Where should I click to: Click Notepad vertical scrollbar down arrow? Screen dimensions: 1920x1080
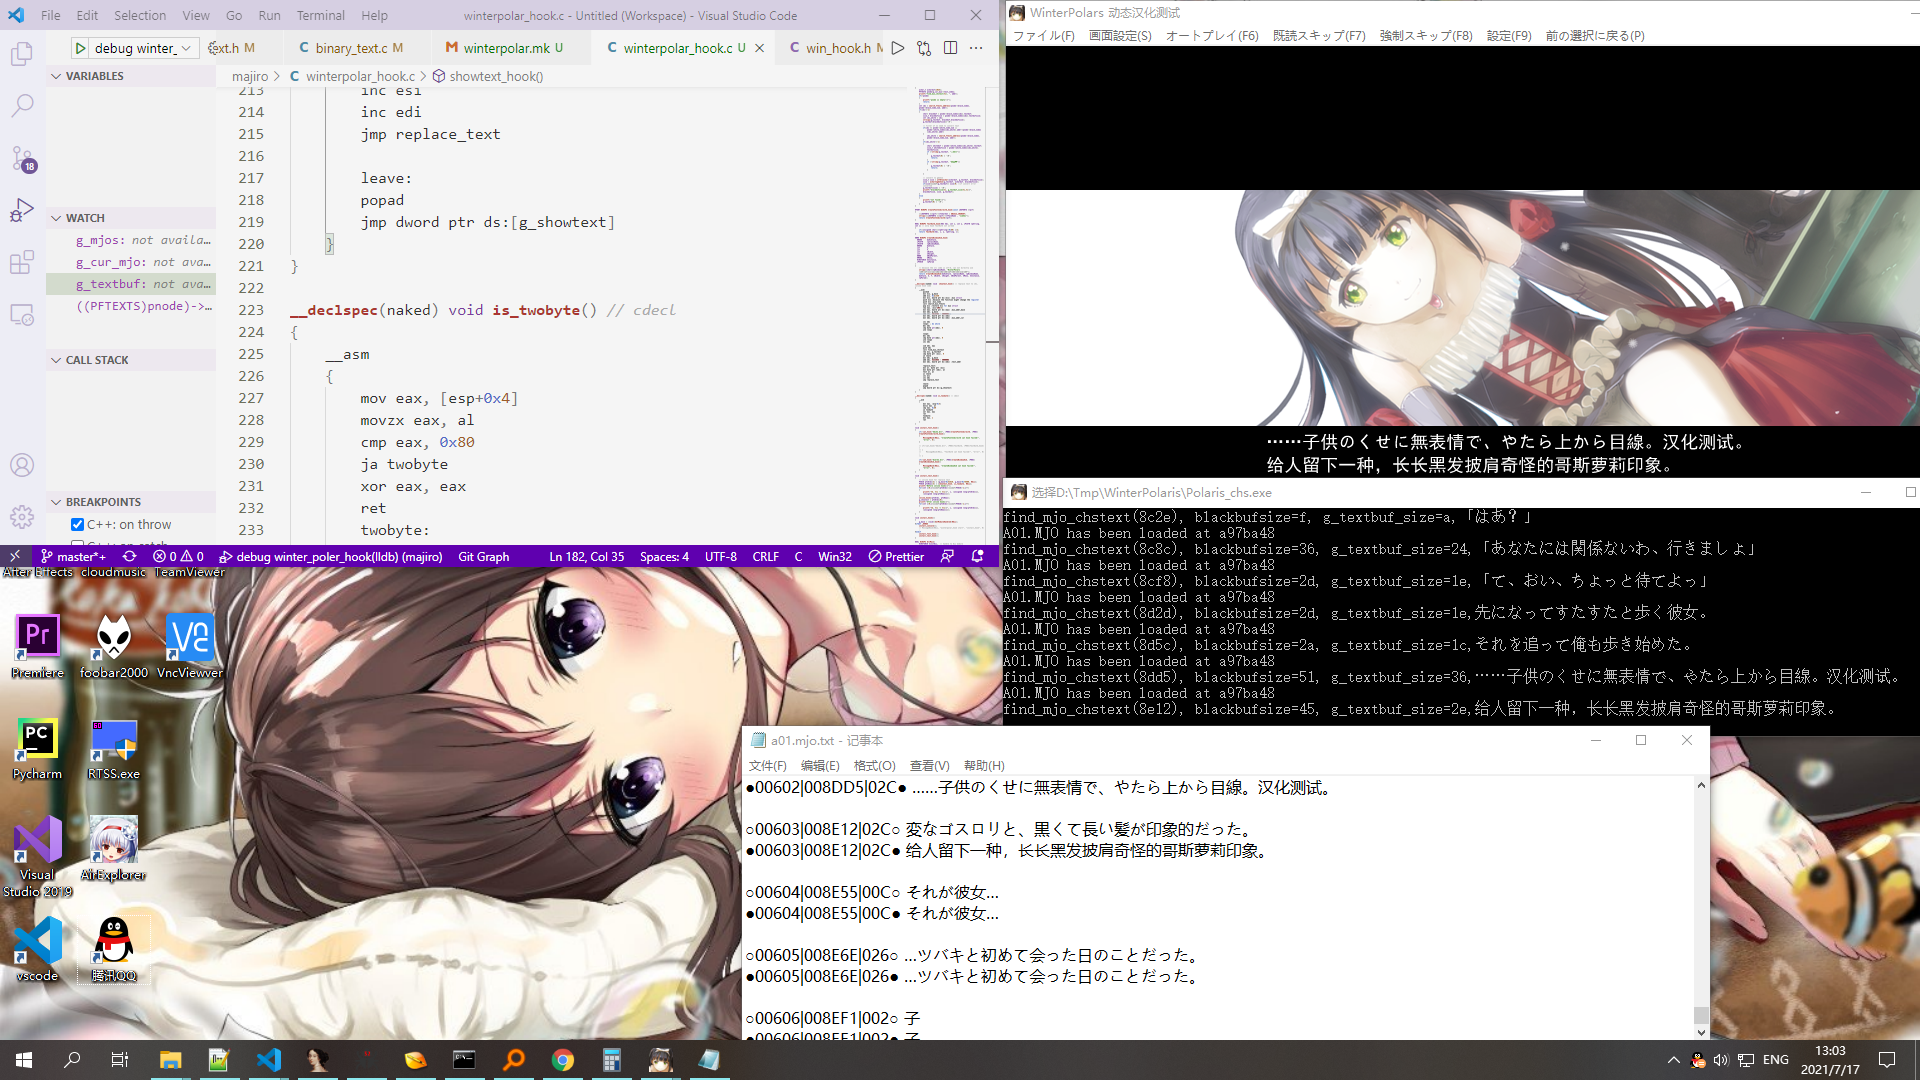pyautogui.click(x=1701, y=1031)
